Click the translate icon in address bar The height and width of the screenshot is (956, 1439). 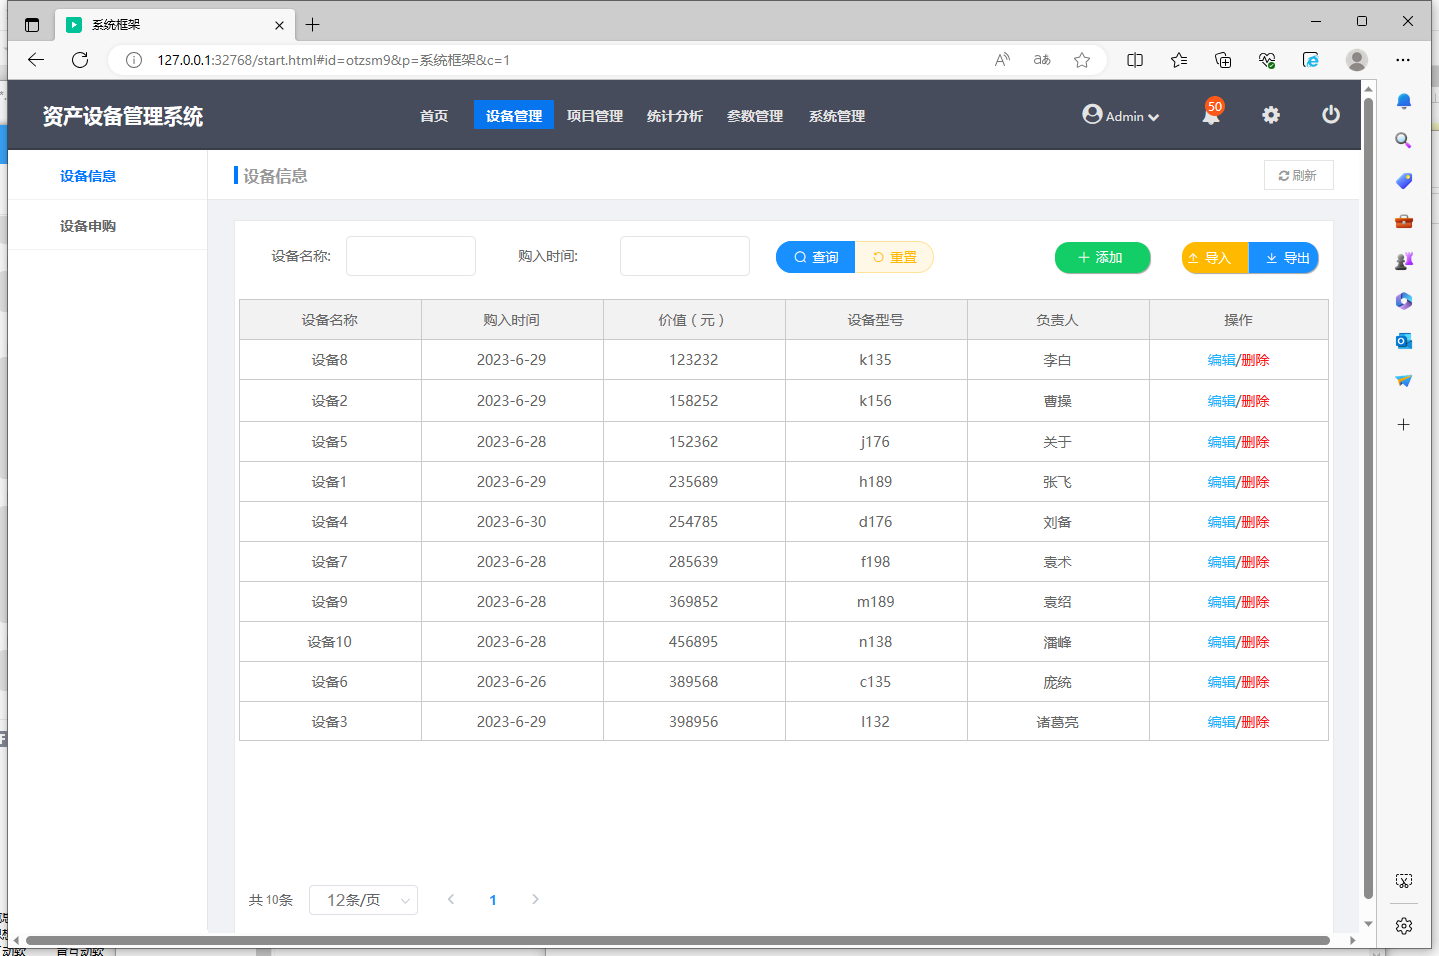point(1042,60)
